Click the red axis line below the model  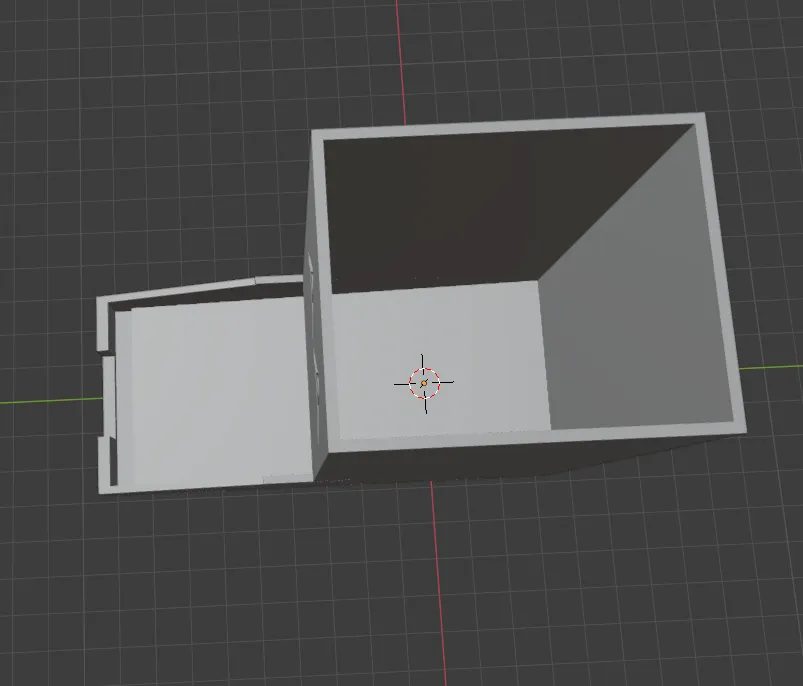(438, 584)
